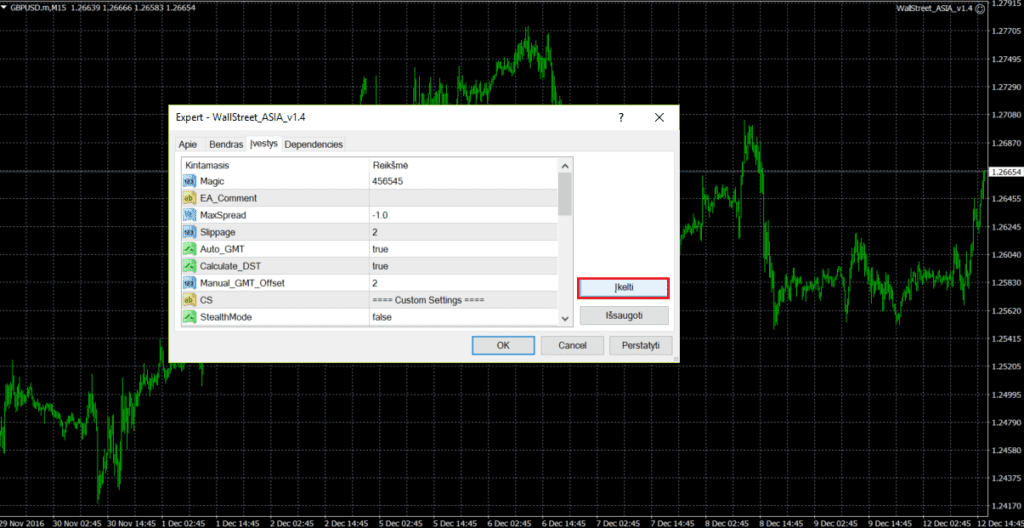
Task: Click the Magic variable type icon
Action: tap(189, 181)
